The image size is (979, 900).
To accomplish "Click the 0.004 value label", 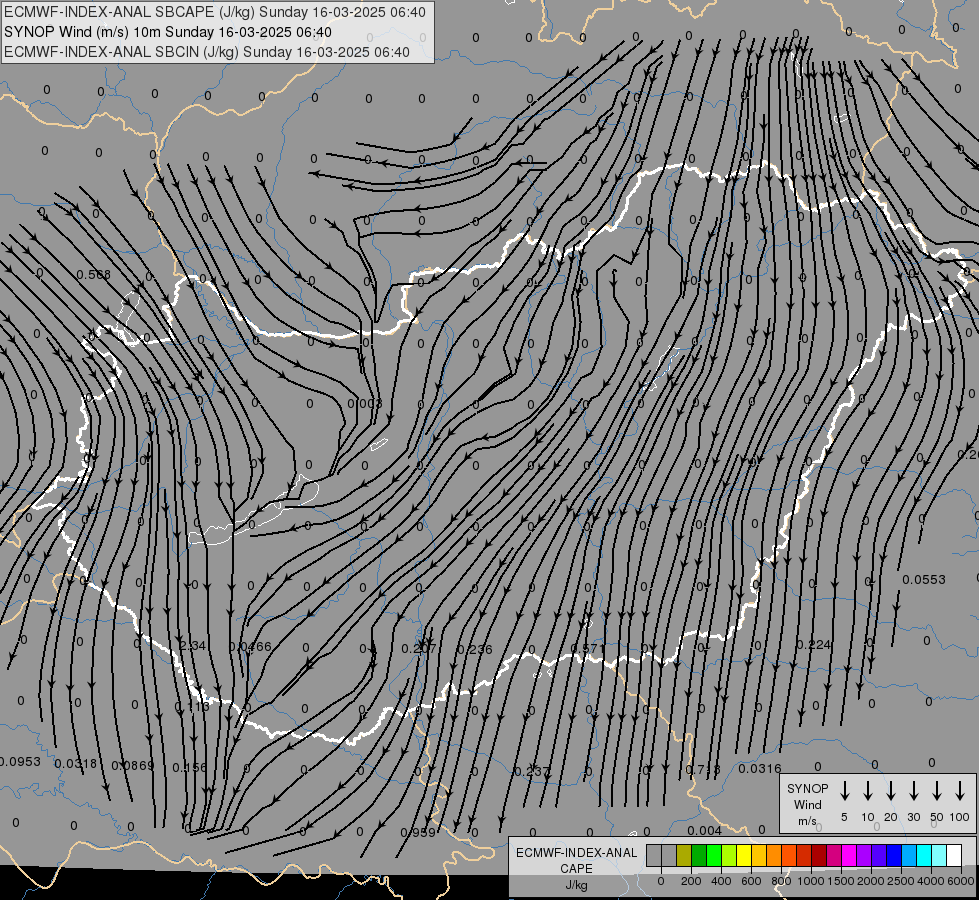I will (704, 830).
